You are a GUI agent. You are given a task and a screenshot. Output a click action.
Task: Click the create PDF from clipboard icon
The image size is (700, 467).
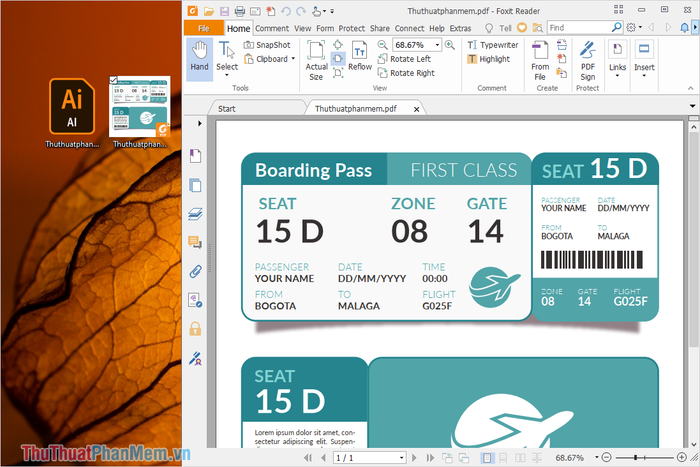tap(562, 73)
